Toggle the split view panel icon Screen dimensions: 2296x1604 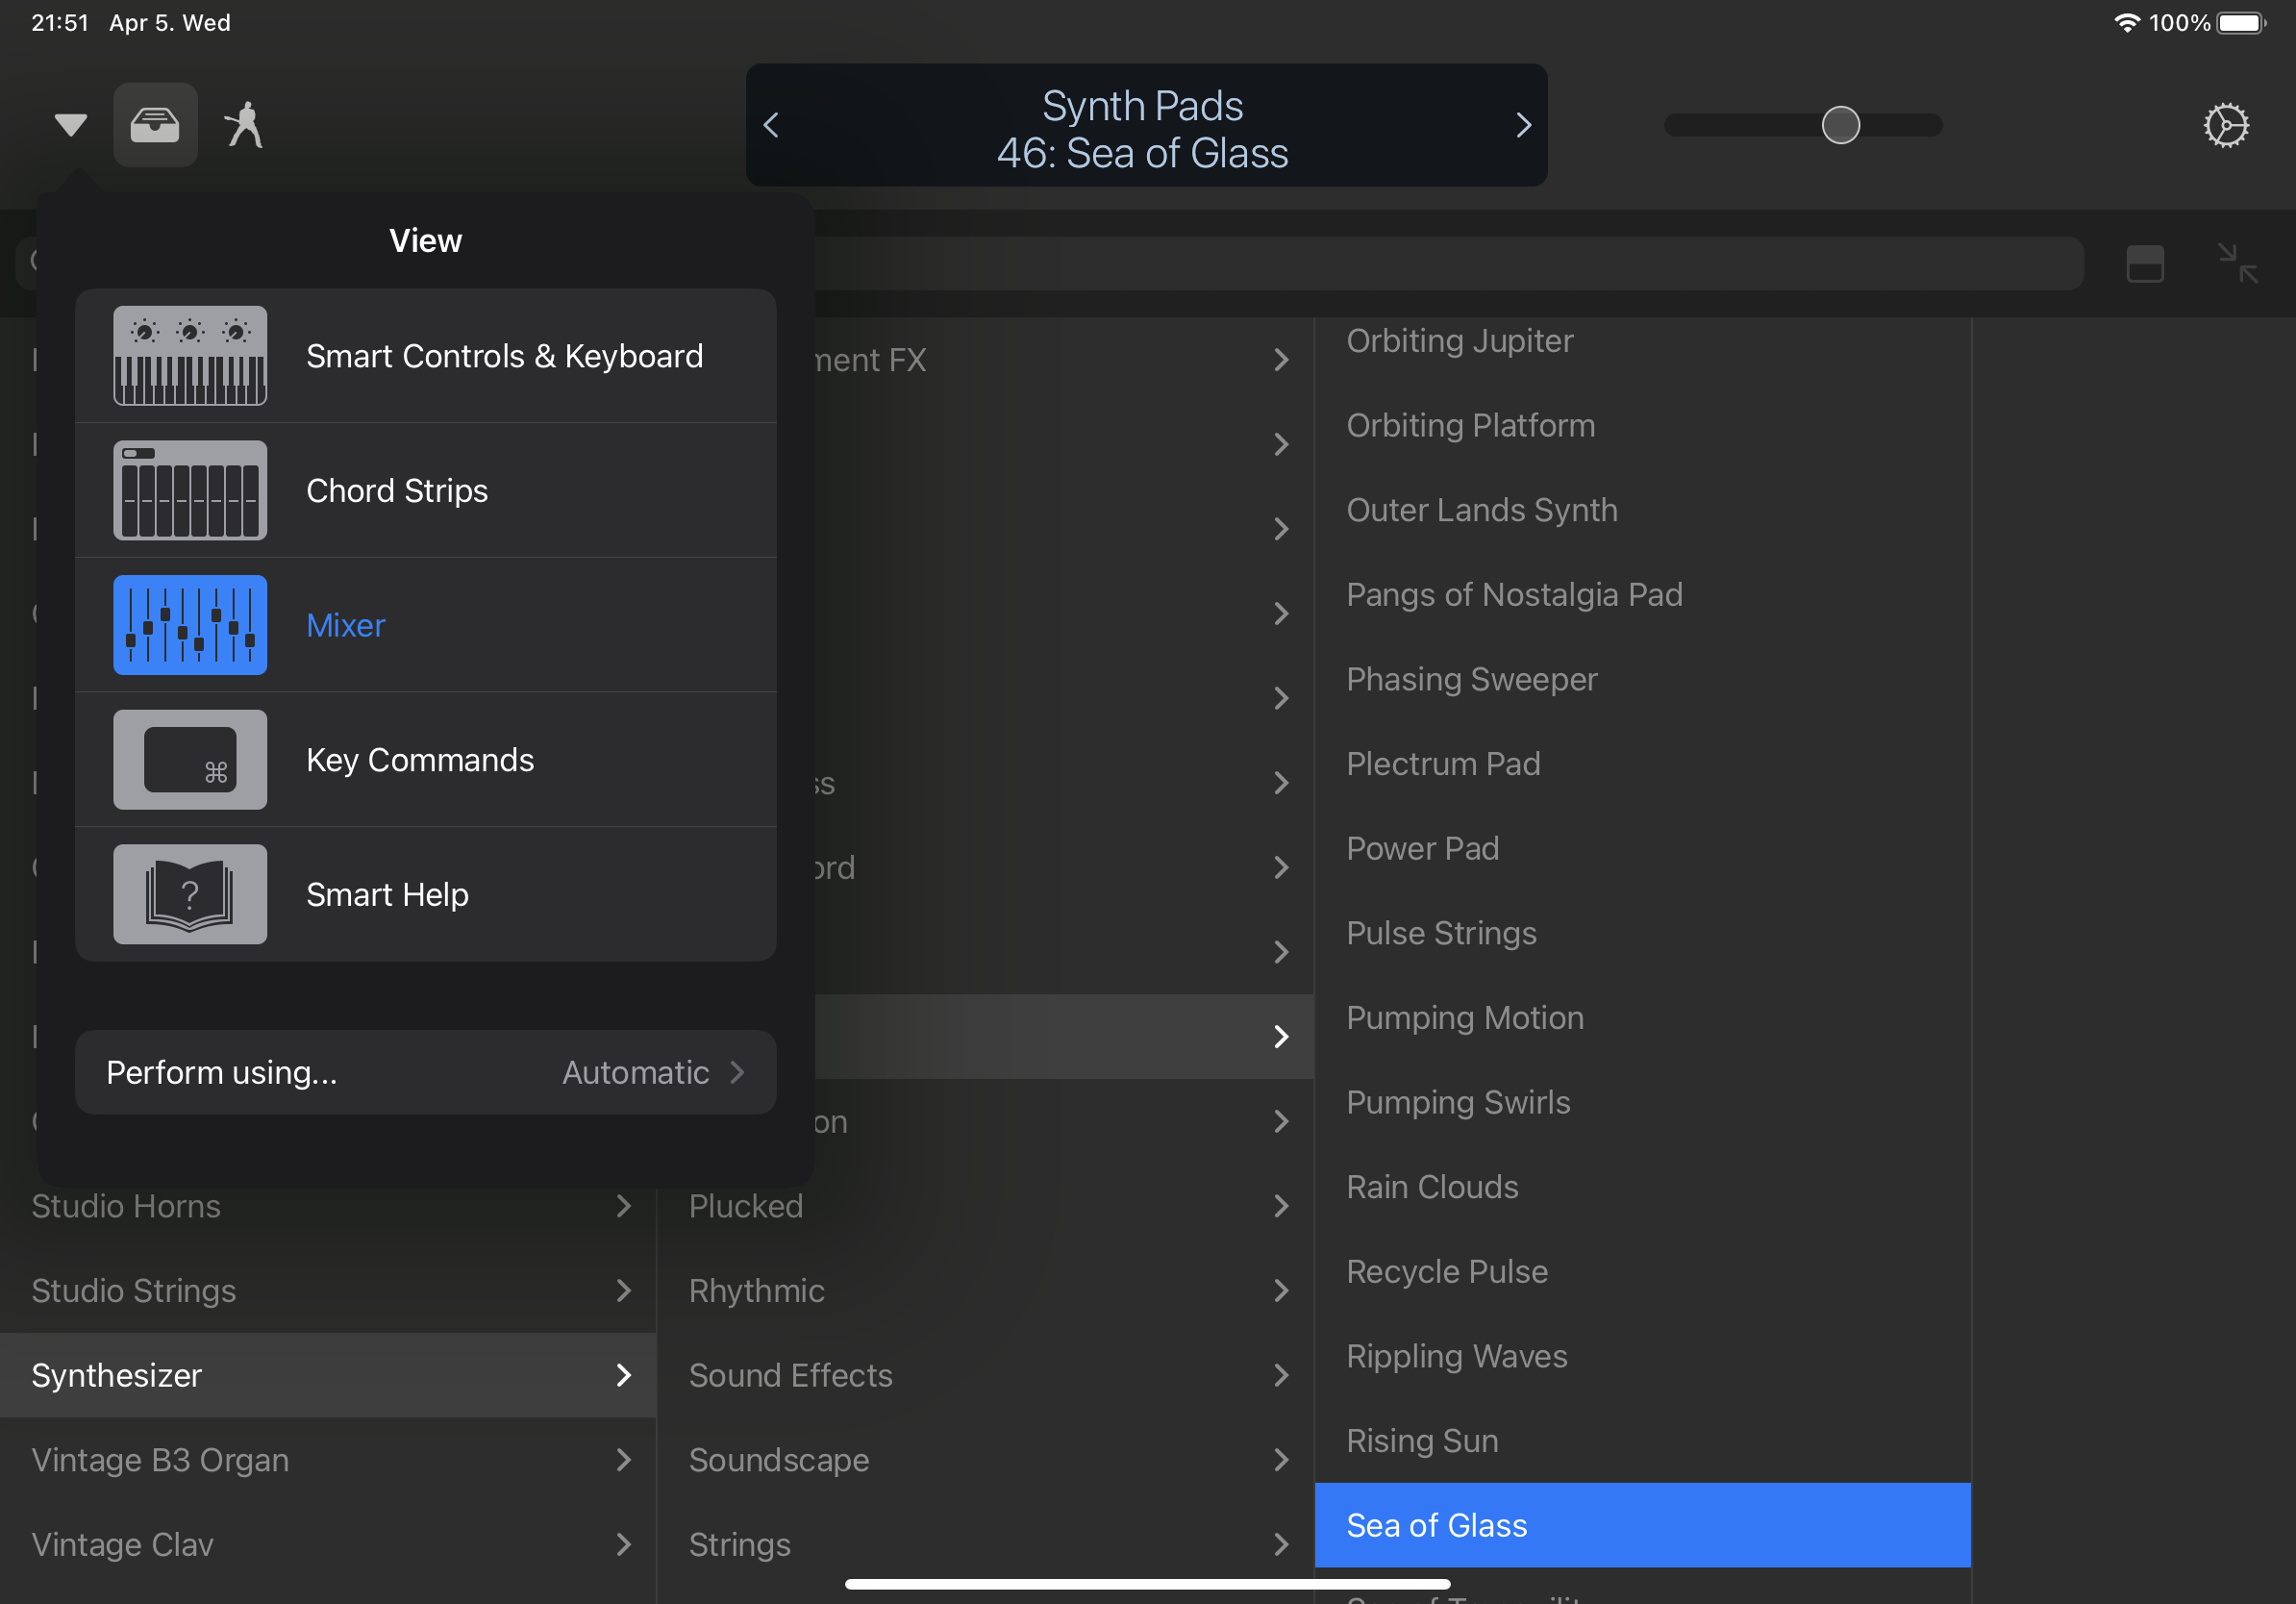2144,264
